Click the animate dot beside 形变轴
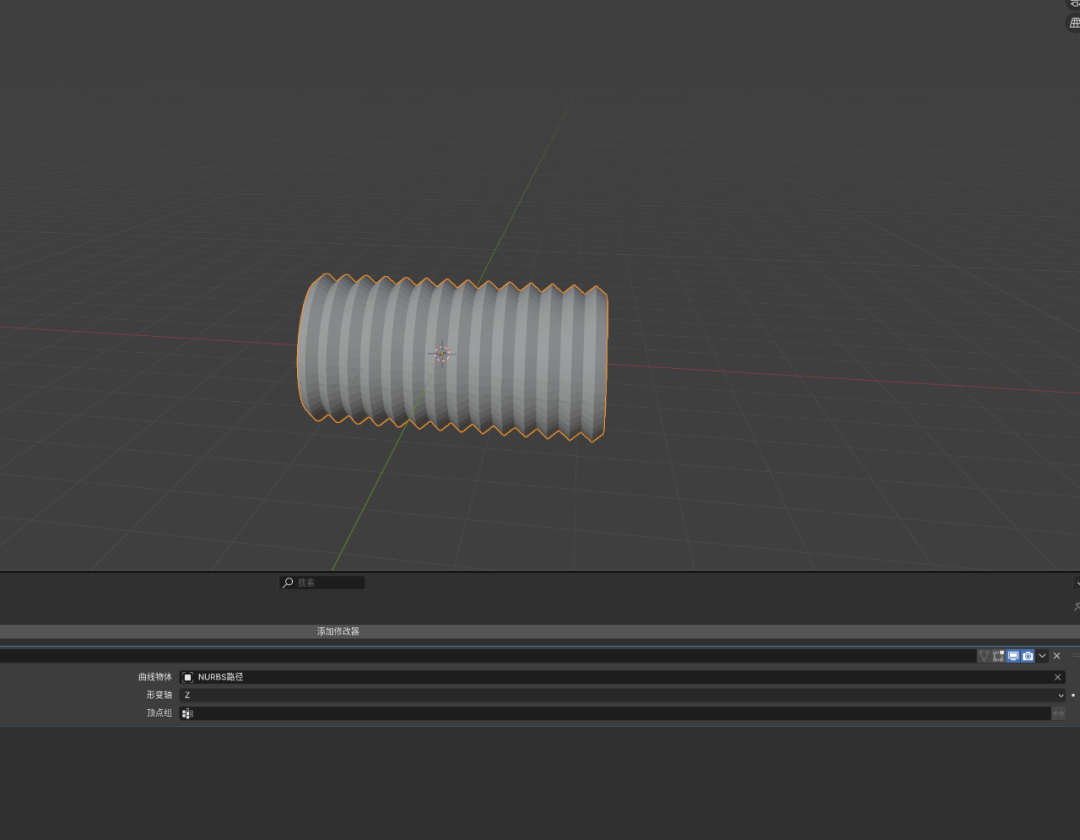1080x840 pixels. click(x=1073, y=695)
